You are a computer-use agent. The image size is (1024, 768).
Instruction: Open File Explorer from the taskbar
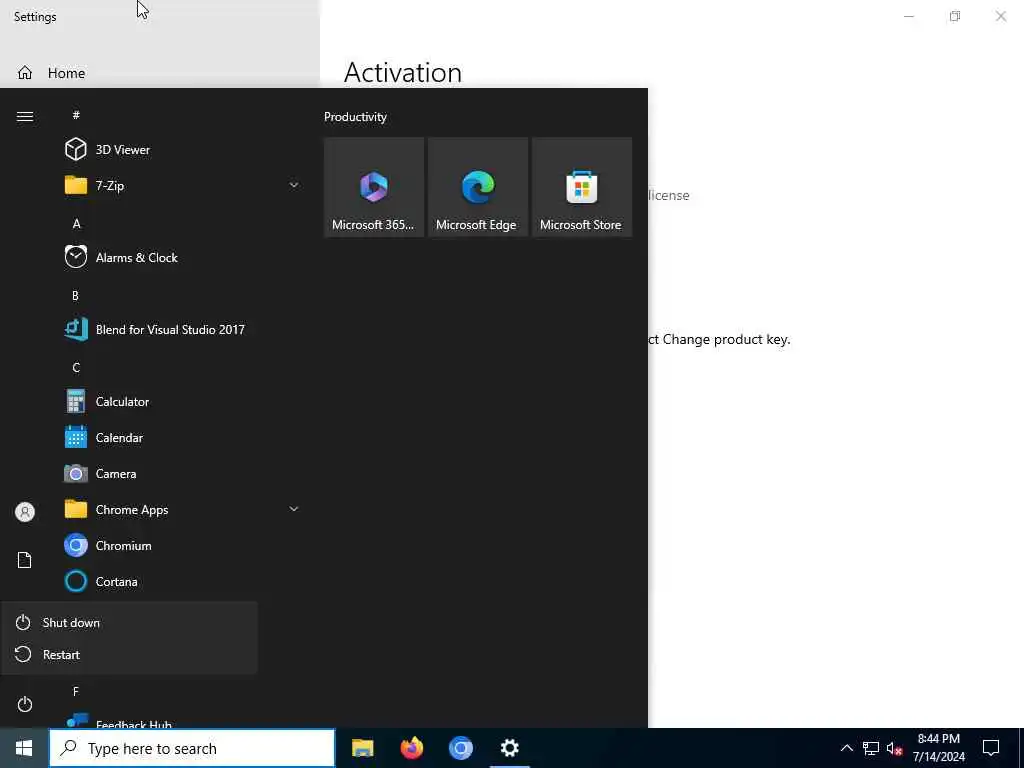[362, 748]
